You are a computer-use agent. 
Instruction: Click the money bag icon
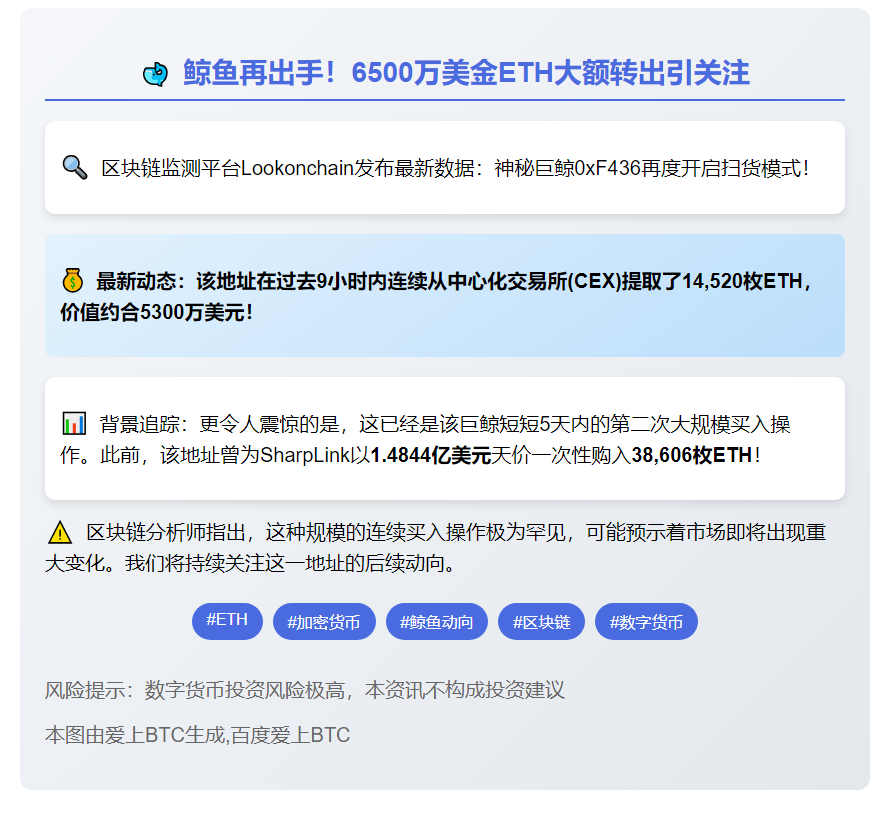pos(73,280)
